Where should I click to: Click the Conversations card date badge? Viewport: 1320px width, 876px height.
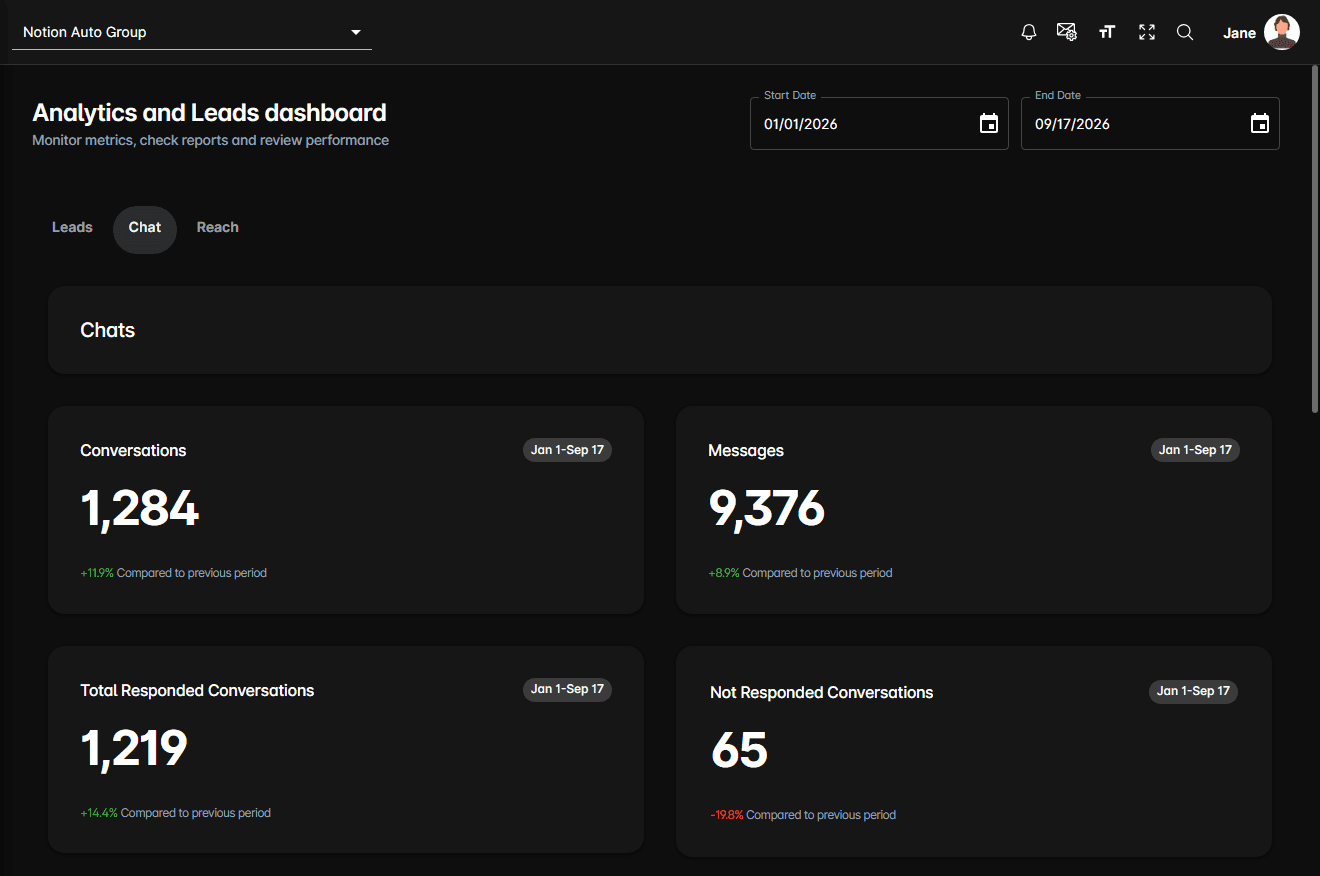(x=567, y=450)
